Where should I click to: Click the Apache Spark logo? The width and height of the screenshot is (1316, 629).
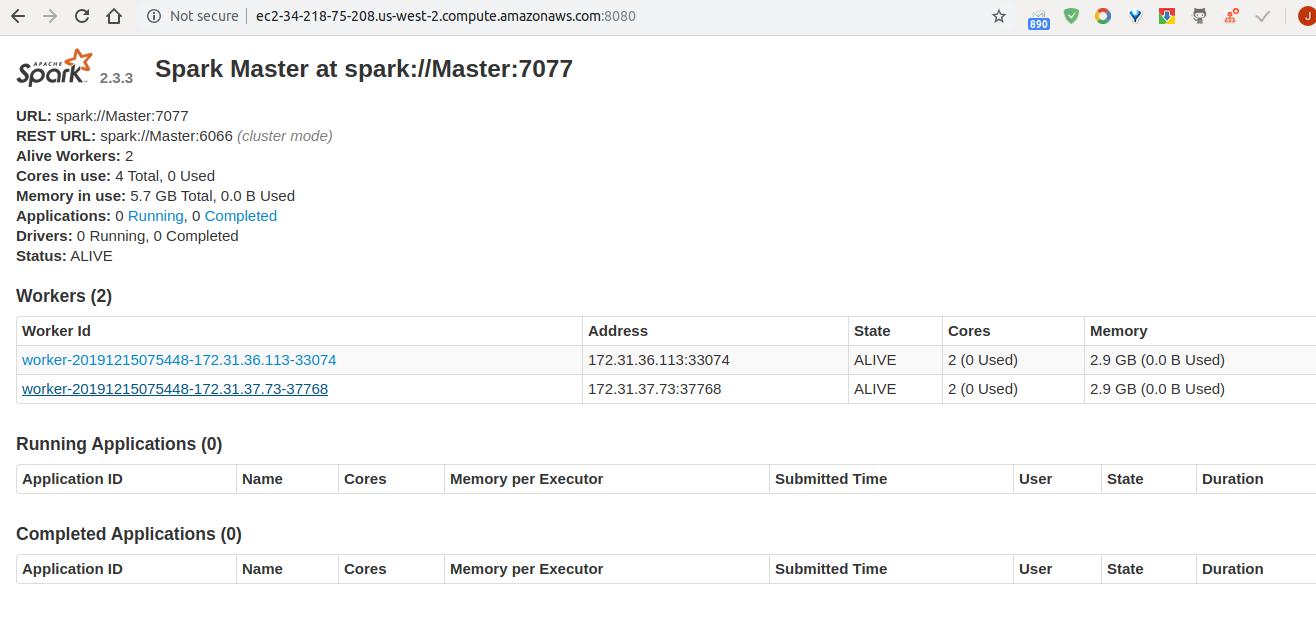[x=54, y=69]
